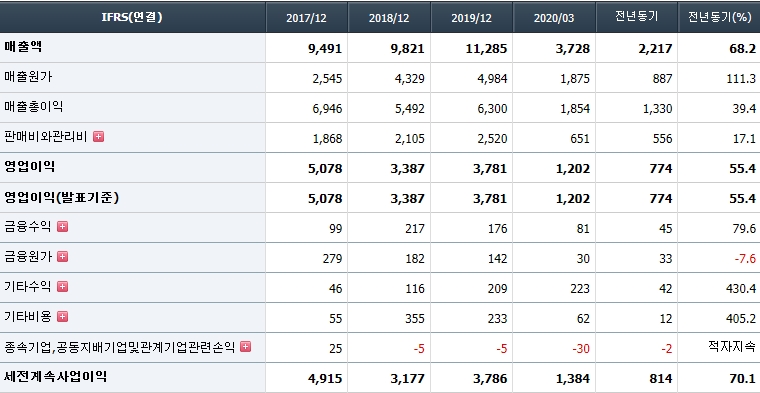Click 세전계속사업이익 전년동기 value 814
This screenshot has height=393, width=760.
[661, 378]
